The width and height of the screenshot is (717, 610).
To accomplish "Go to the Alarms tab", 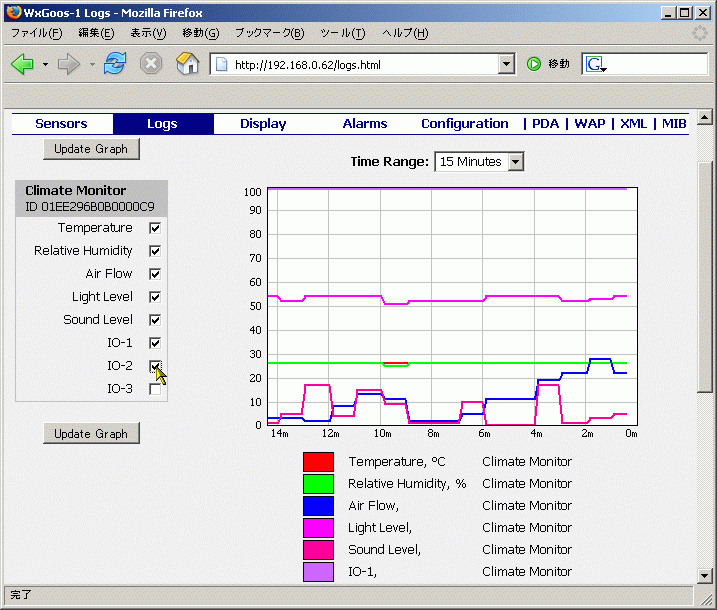I will pos(365,123).
